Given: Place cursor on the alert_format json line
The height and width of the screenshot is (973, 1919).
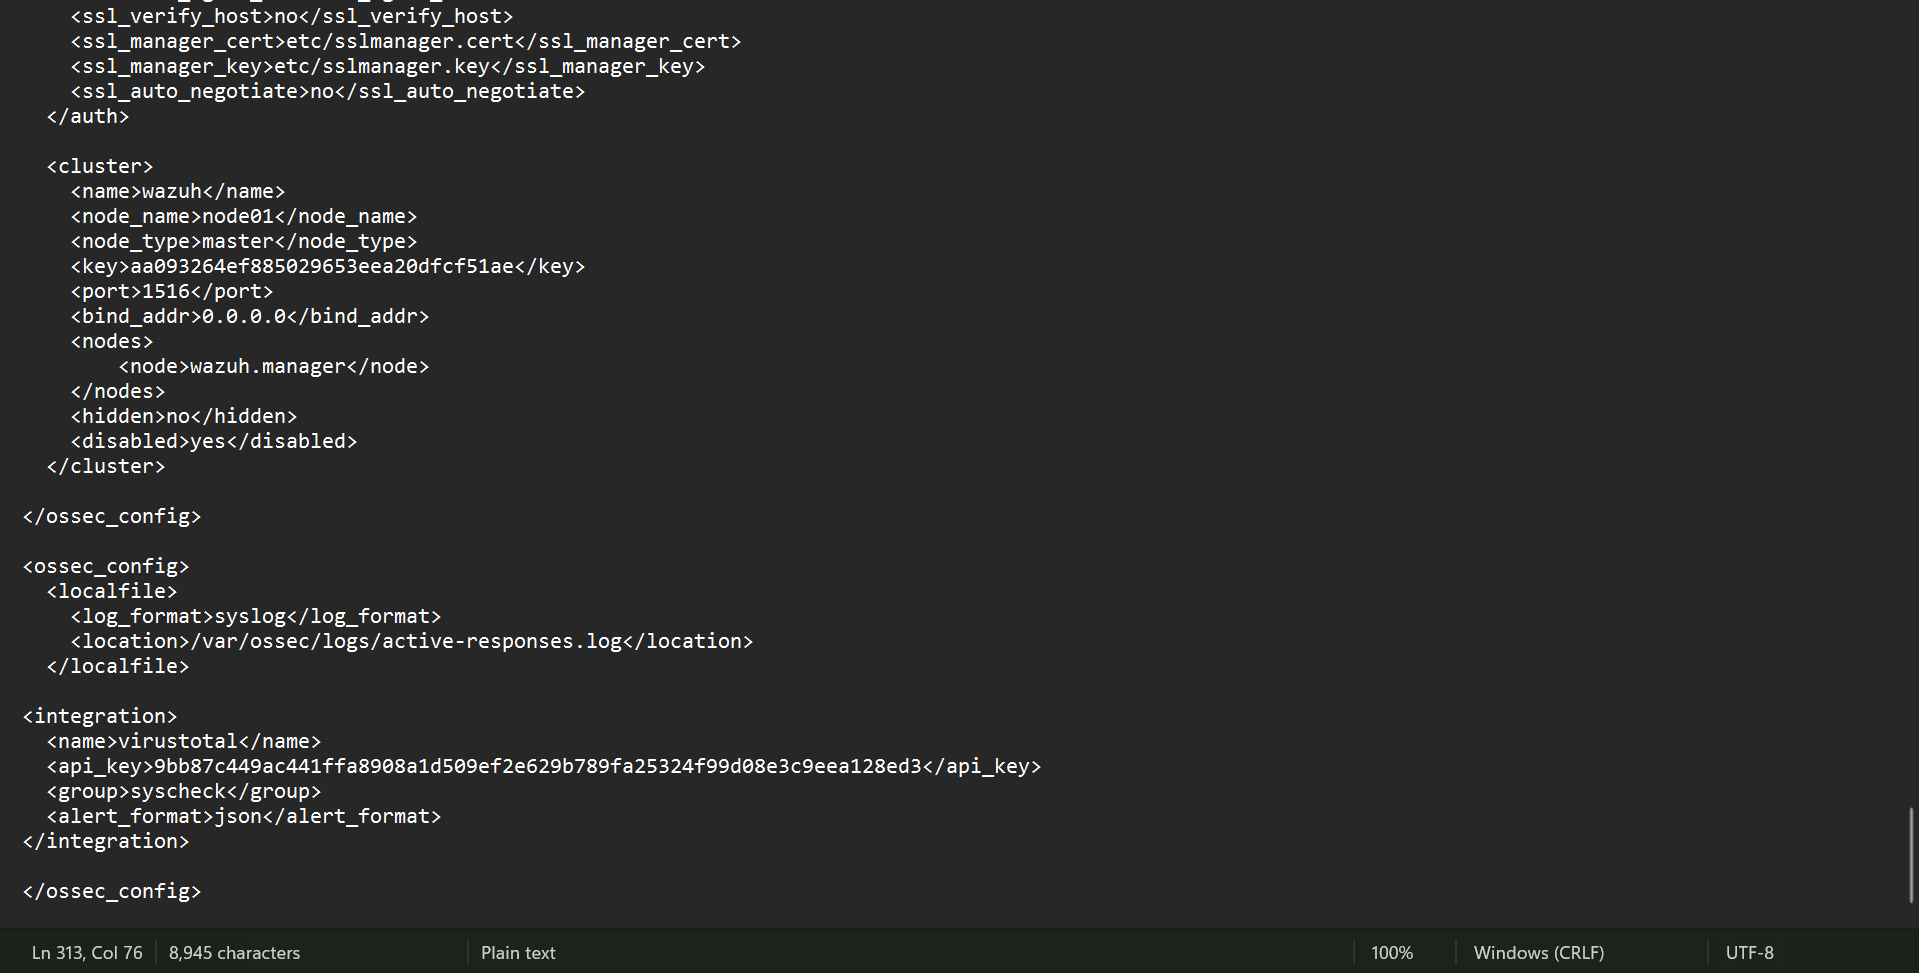Looking at the screenshot, I should point(243,817).
